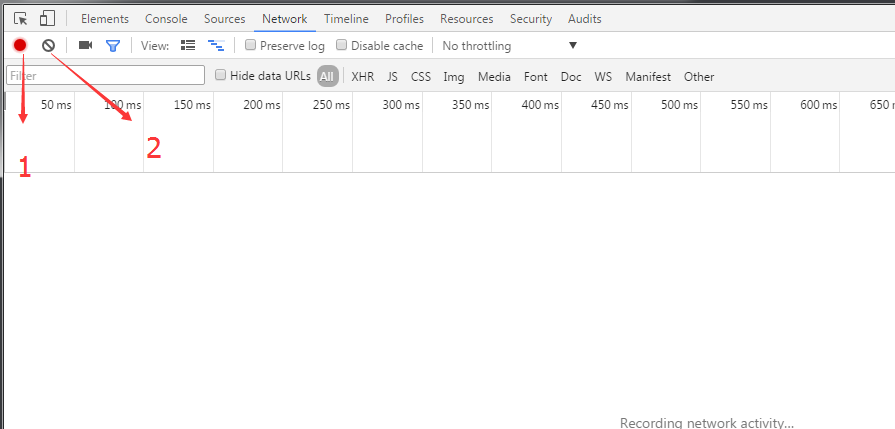Check the Disable cache checkbox
The width and height of the screenshot is (895, 429).
(x=342, y=45)
